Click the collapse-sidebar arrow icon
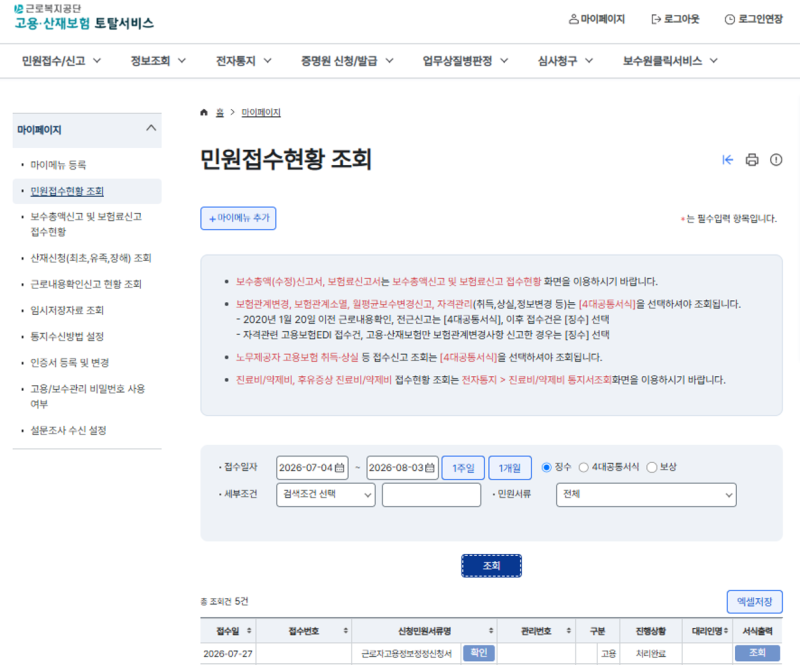 click(728, 160)
